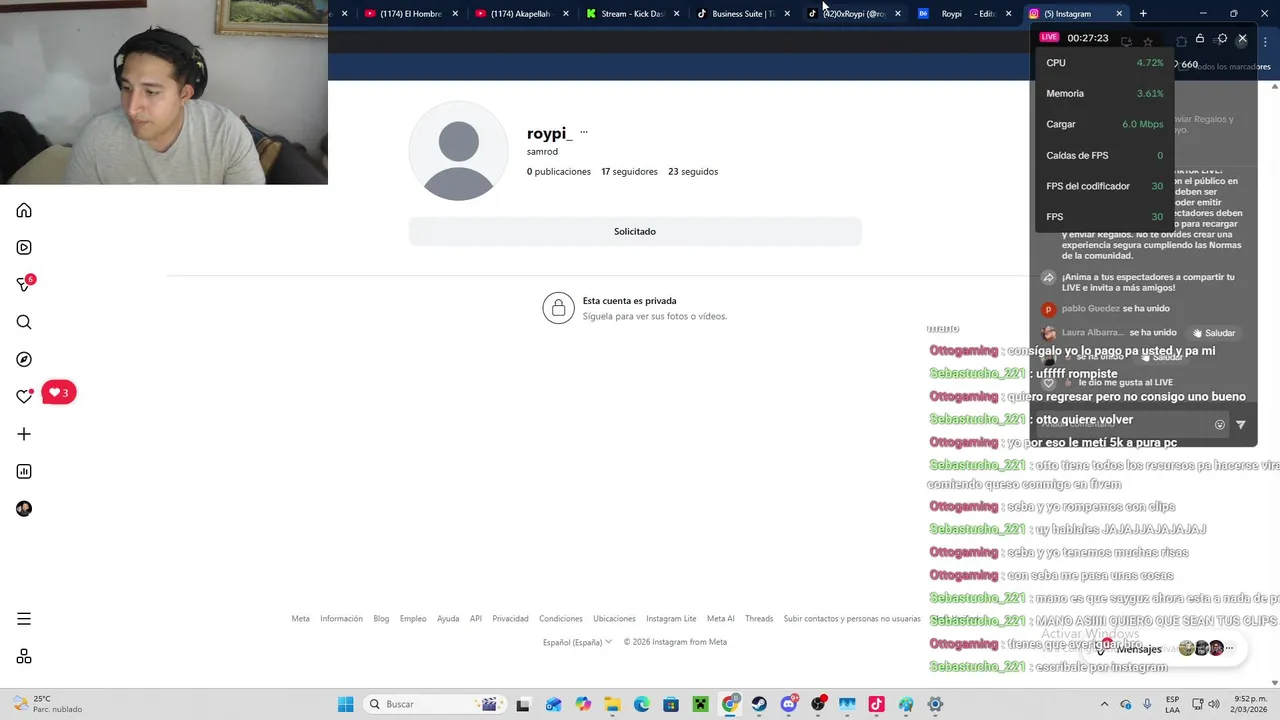This screenshot has height=720, width=1280.
Task: Open direct messages icon with 6 badge
Action: (25, 284)
